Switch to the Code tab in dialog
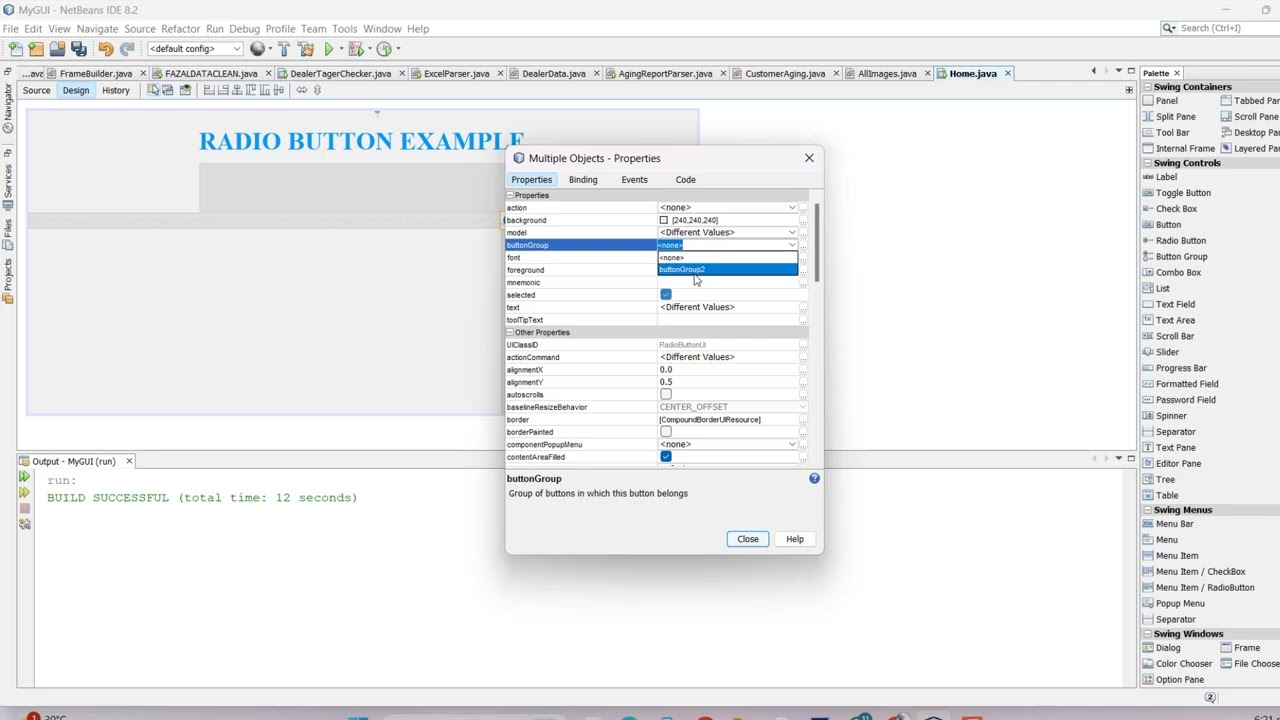The width and height of the screenshot is (1280, 720). 685,180
